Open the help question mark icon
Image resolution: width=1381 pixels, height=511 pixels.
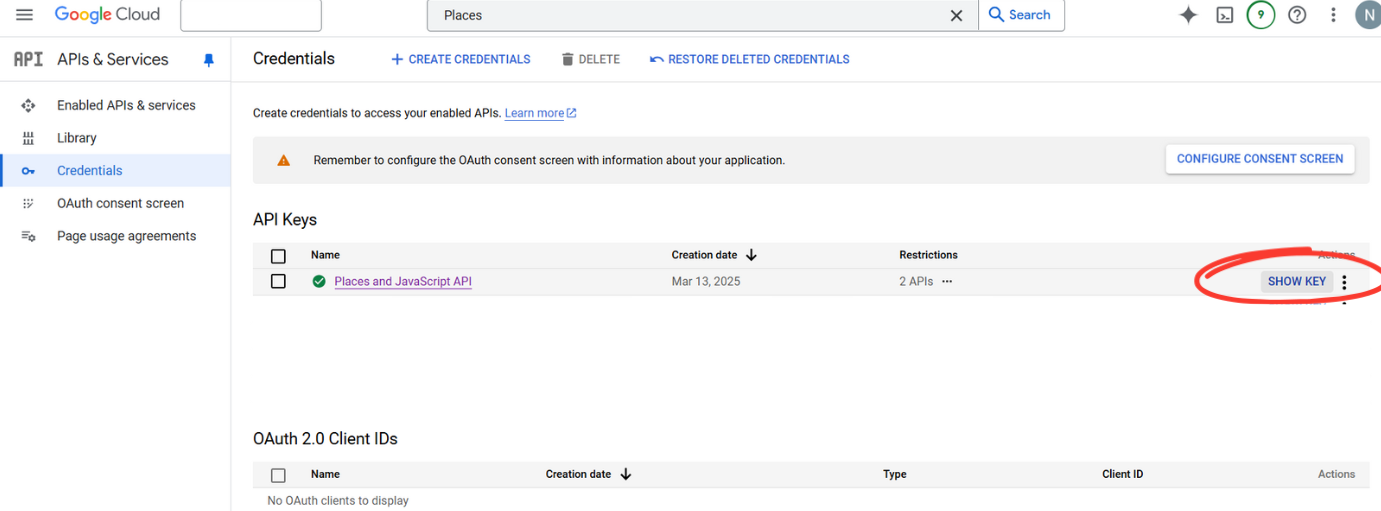click(x=1297, y=15)
